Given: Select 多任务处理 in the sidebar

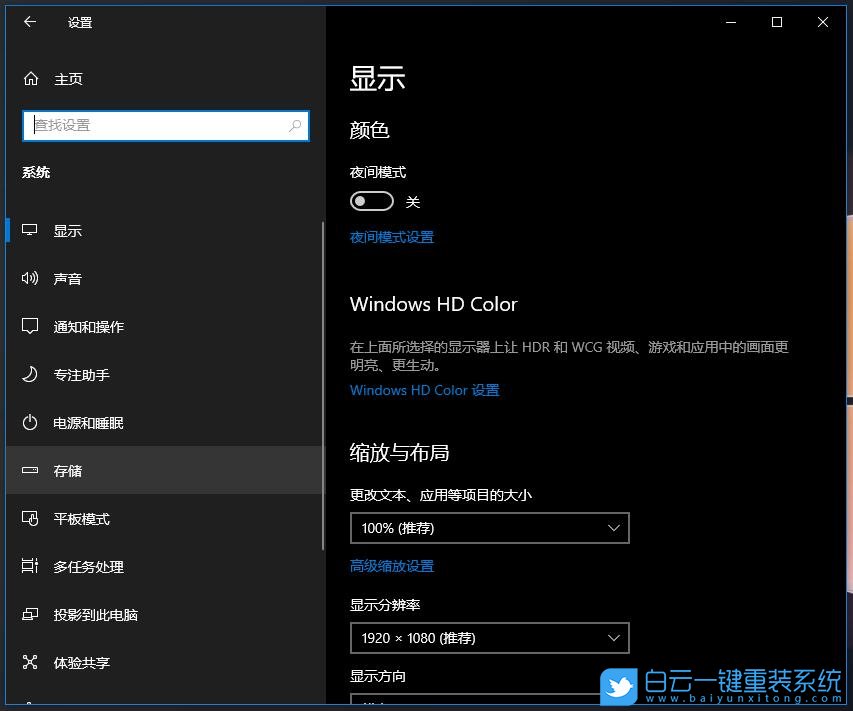Looking at the screenshot, I should point(89,567).
